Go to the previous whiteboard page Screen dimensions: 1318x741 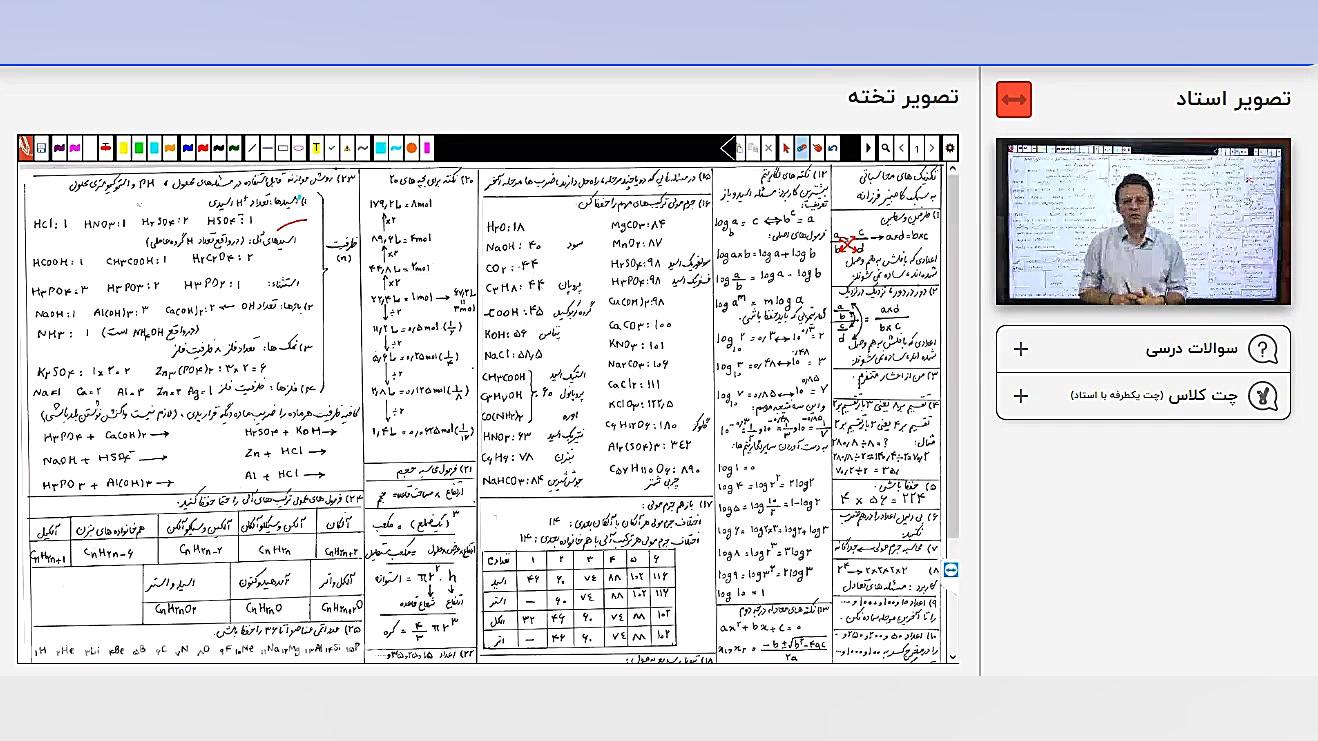pos(901,148)
